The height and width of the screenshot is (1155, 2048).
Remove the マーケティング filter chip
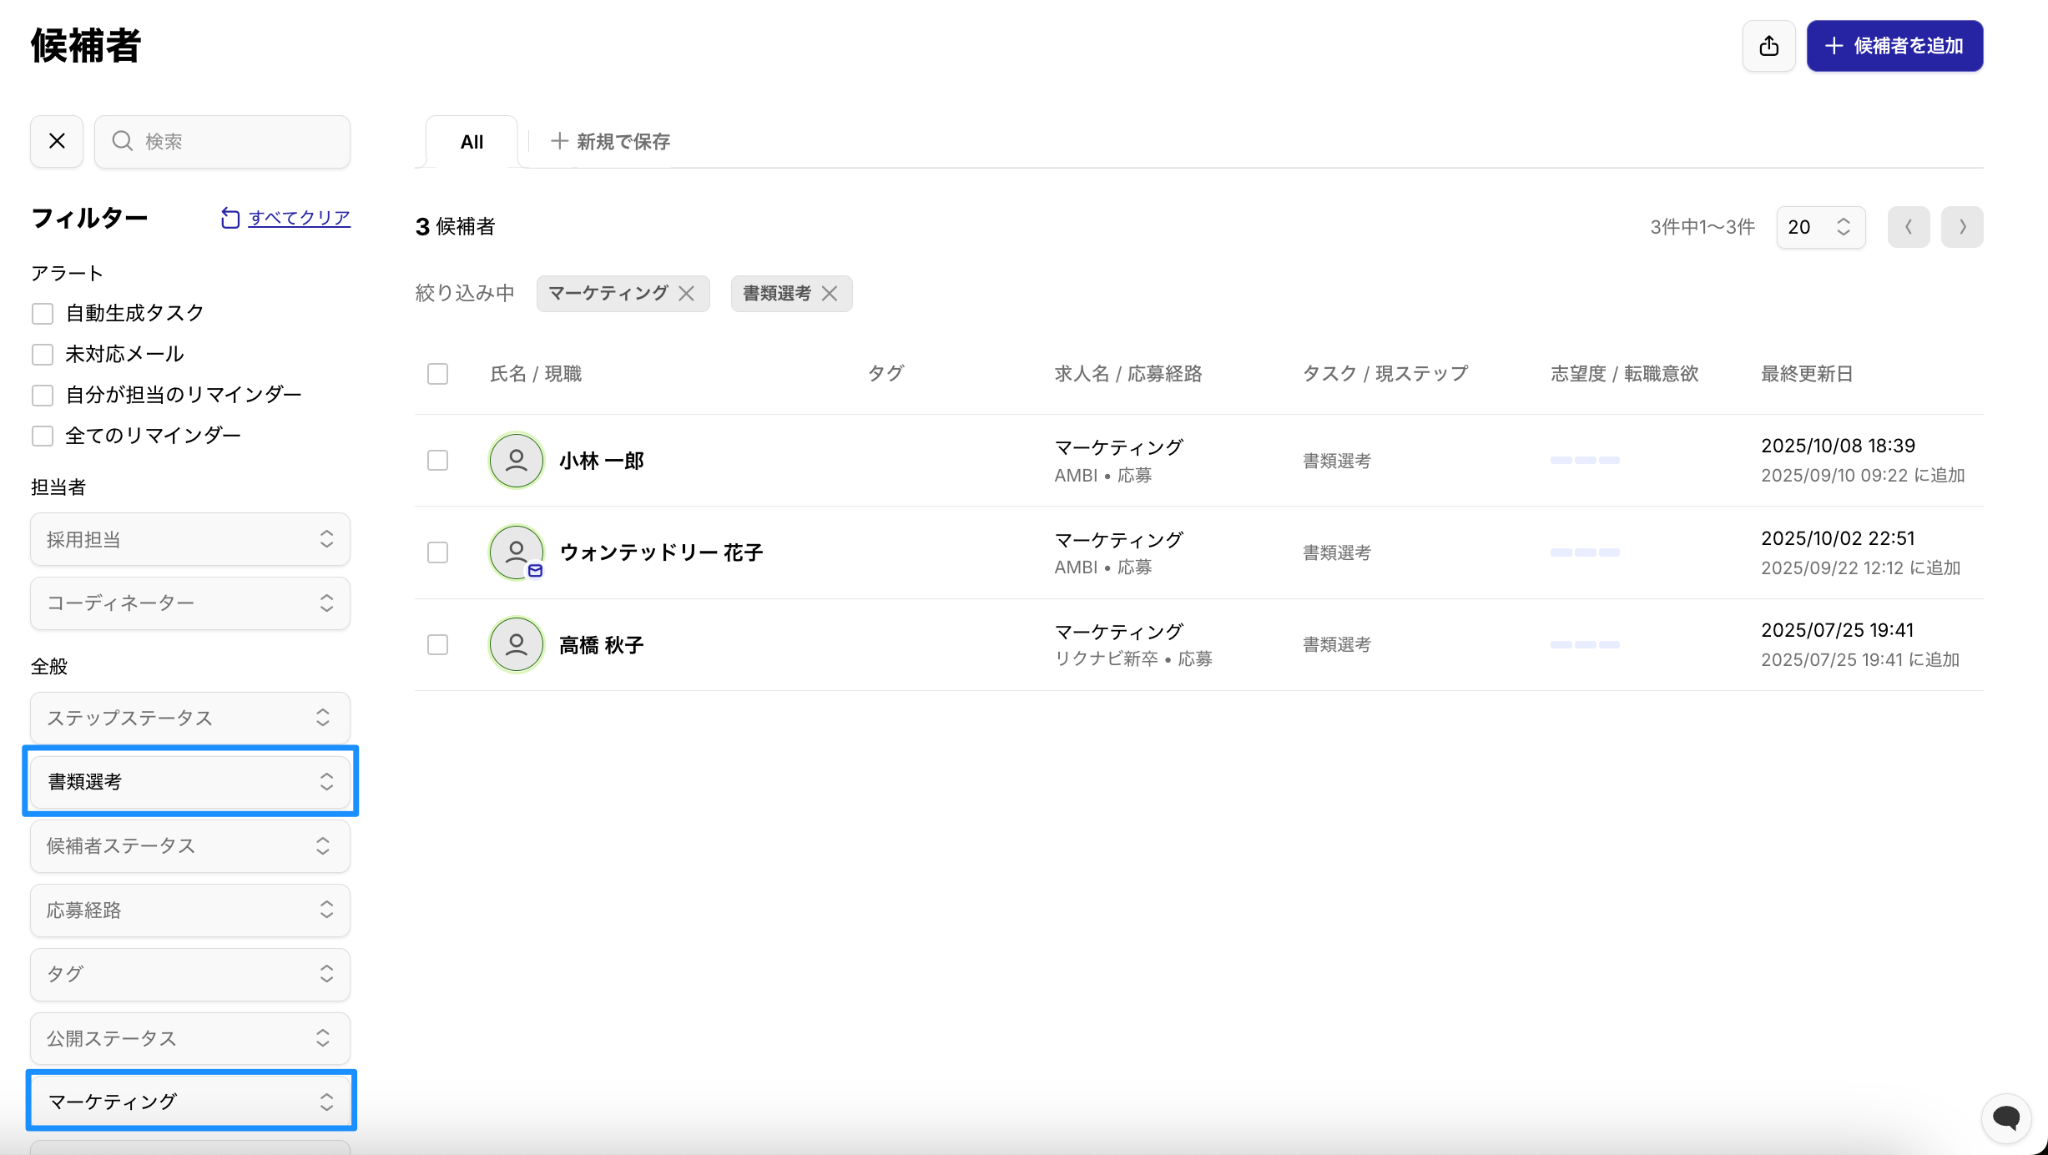tap(687, 293)
